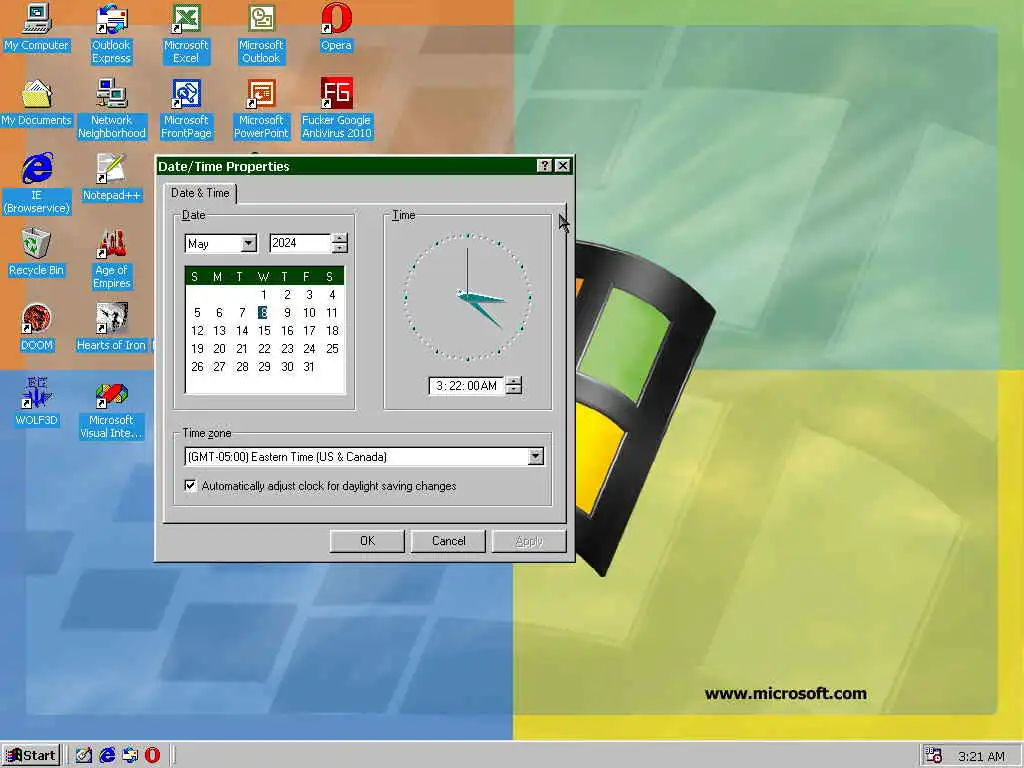Select the Opera desktop shortcut
1024x768 pixels.
[x=336, y=27]
